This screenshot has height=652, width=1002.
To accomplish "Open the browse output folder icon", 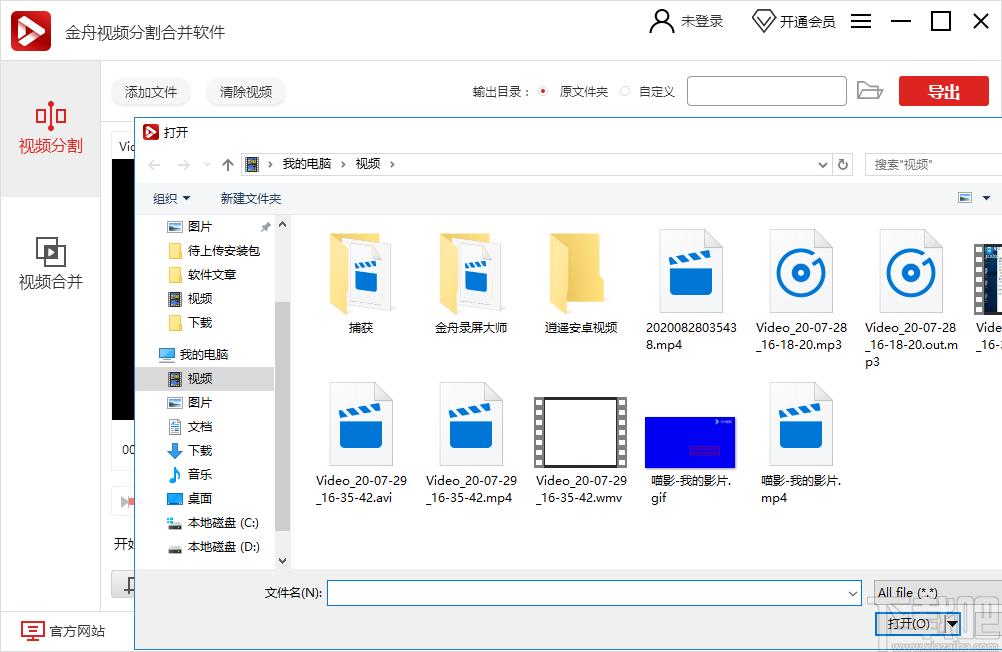I will click(x=869, y=90).
